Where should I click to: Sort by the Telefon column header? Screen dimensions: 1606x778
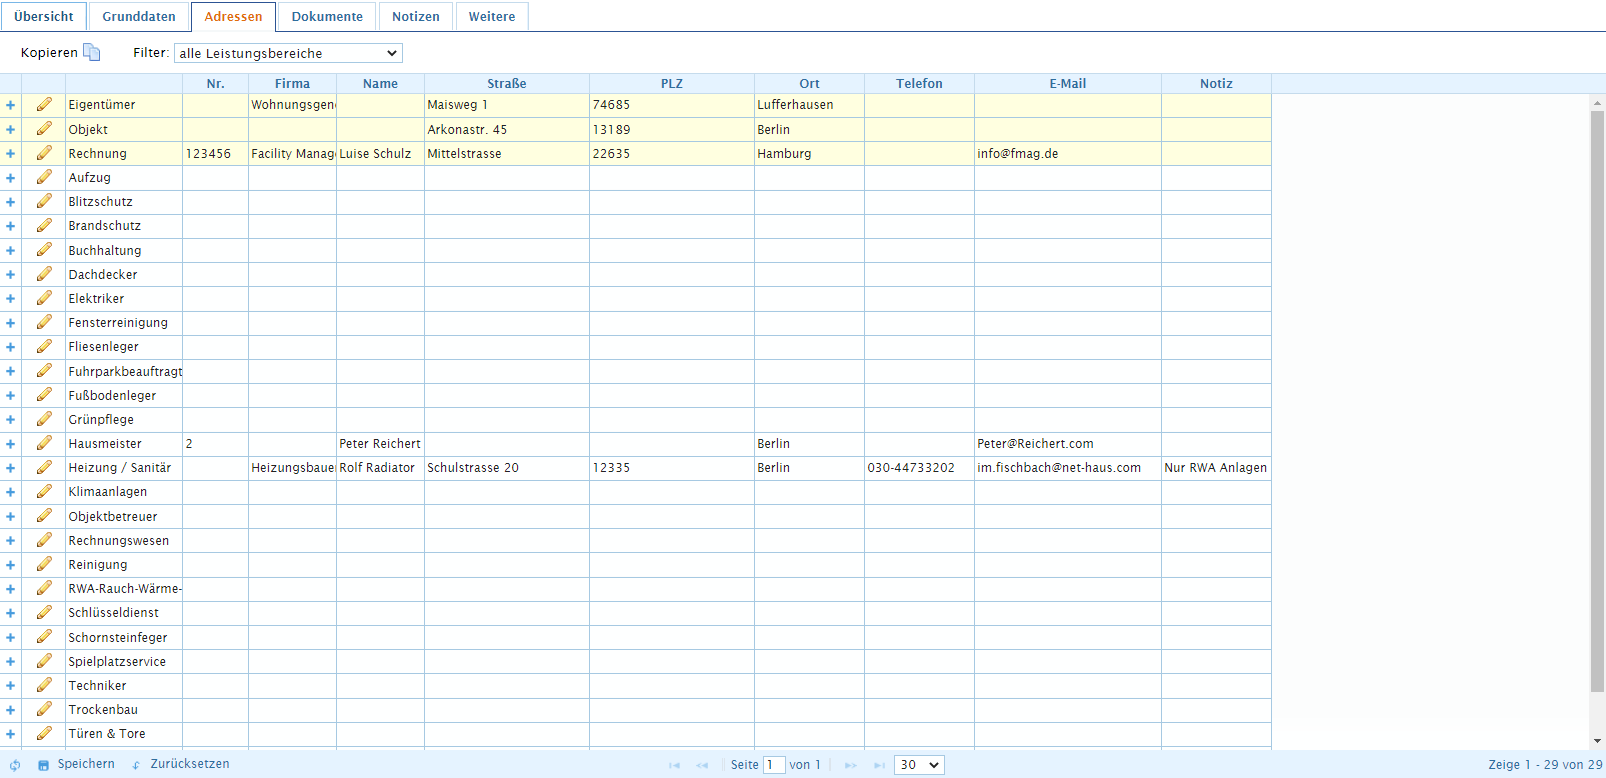(919, 84)
